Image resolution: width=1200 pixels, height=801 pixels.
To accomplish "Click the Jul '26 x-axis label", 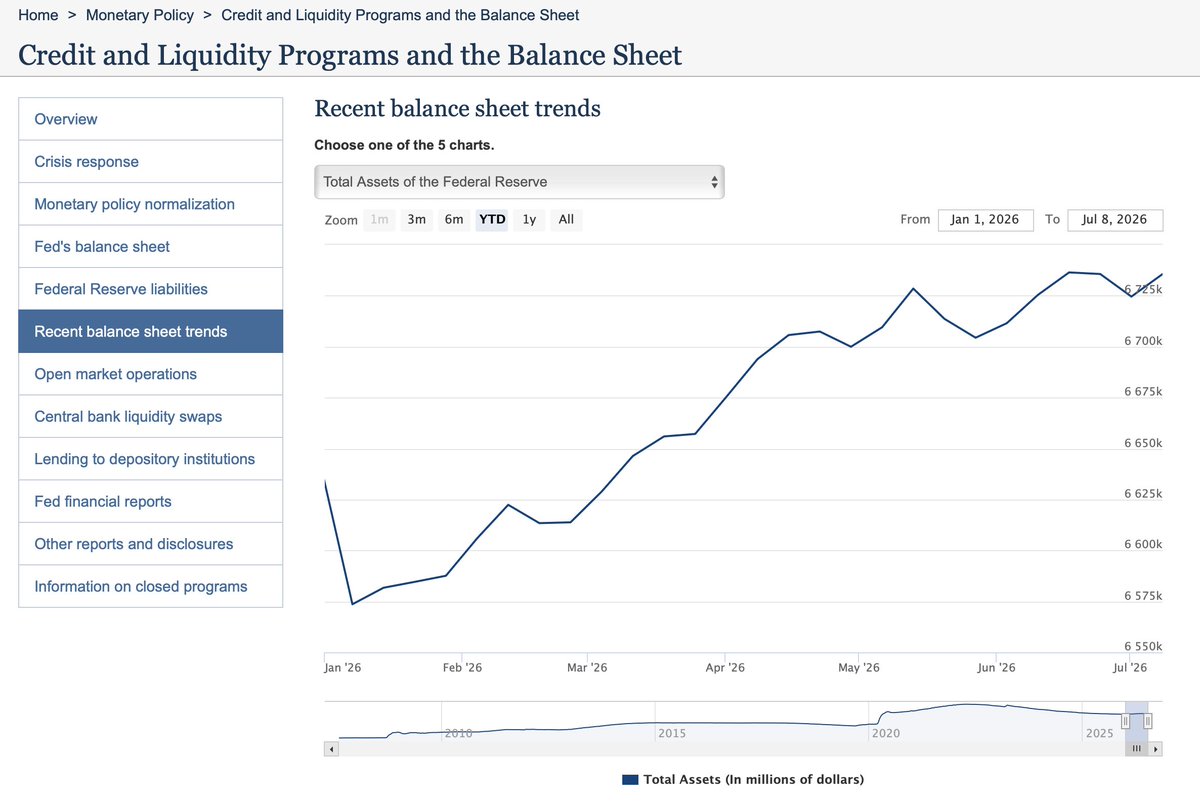I will tap(1130, 668).
